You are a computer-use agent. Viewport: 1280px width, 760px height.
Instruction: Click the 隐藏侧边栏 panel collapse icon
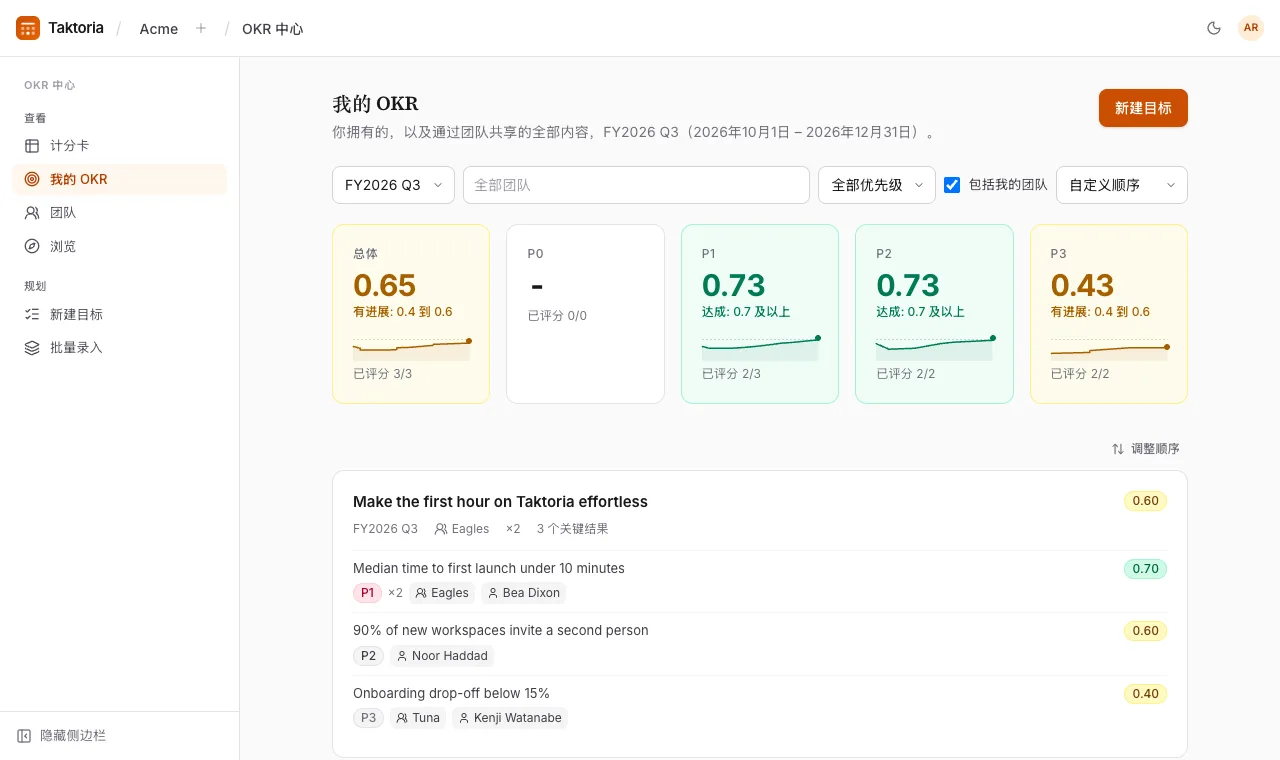click(24, 736)
